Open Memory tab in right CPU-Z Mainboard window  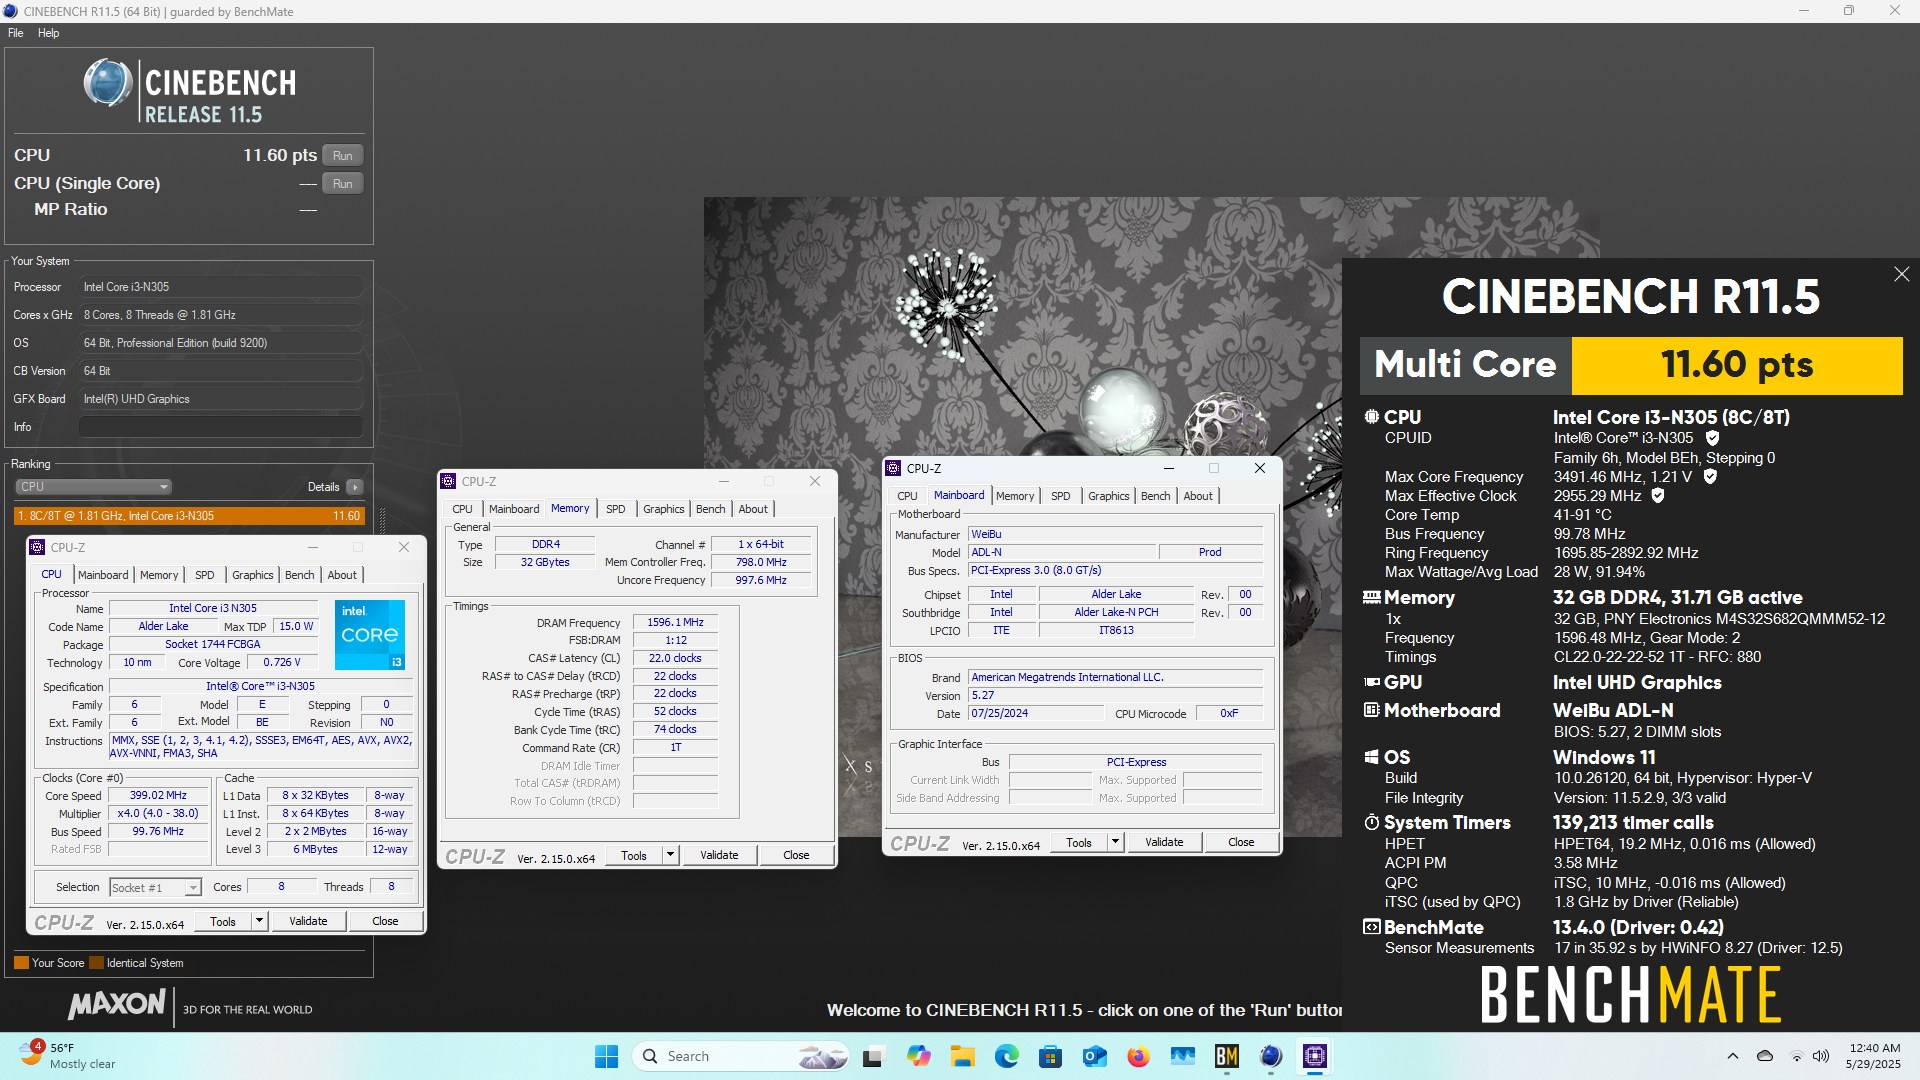pyautogui.click(x=1015, y=496)
